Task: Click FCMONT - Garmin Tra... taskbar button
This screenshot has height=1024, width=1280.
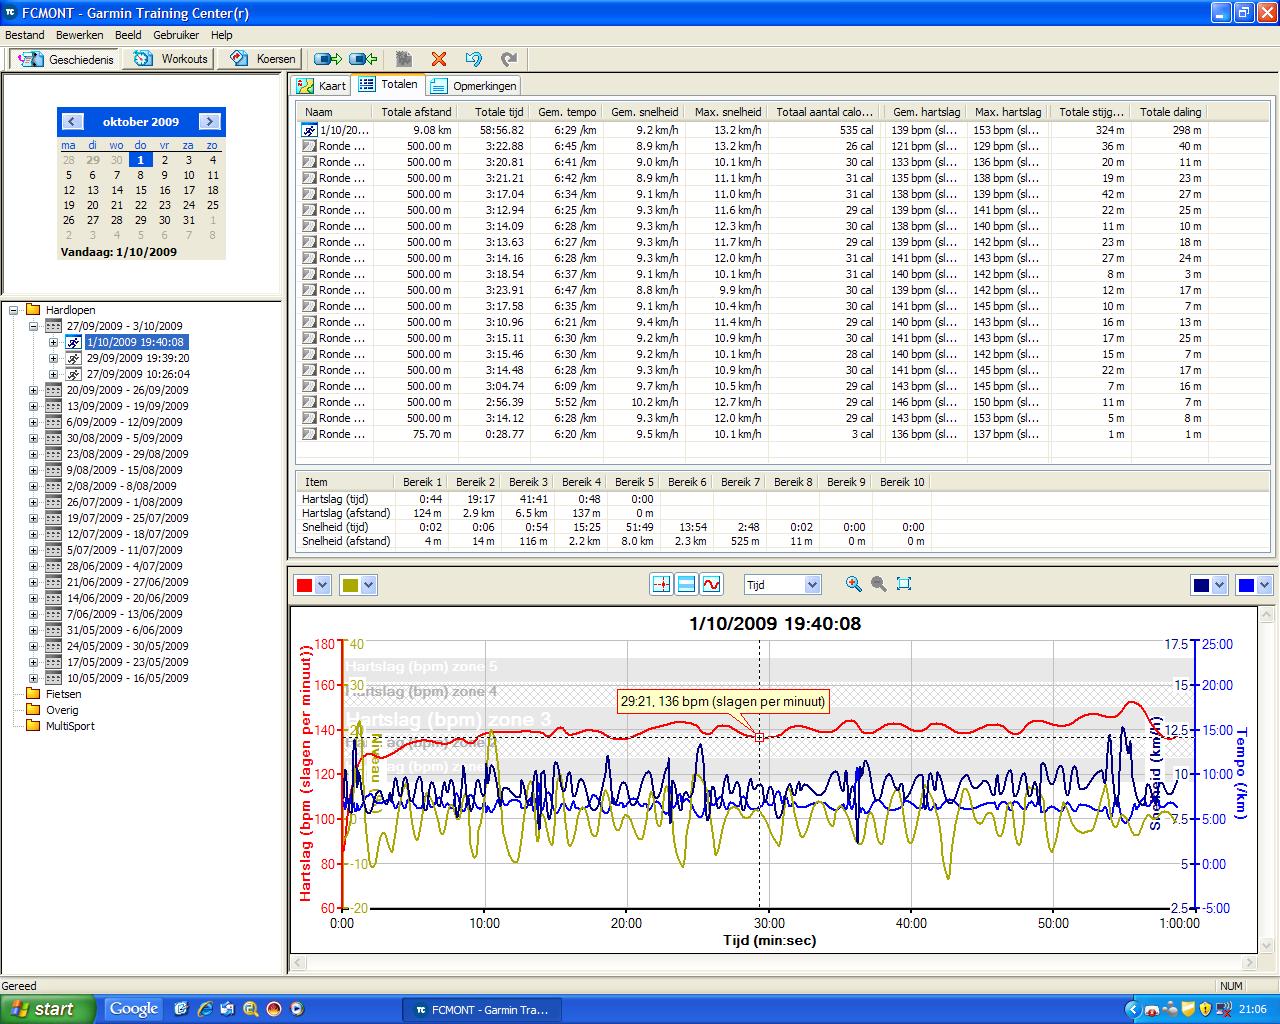Action: tap(481, 1010)
